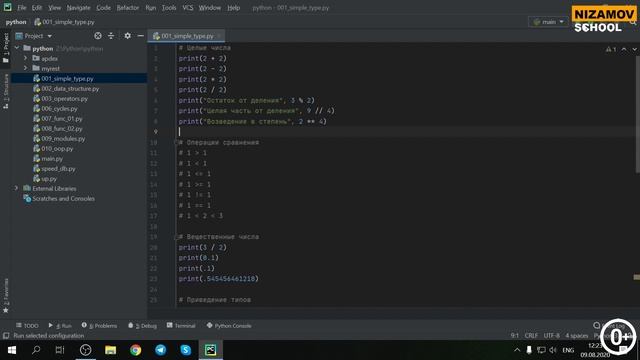Open Chrome from taskbar
The height and width of the screenshot is (360, 640).
pyautogui.click(x=136, y=350)
